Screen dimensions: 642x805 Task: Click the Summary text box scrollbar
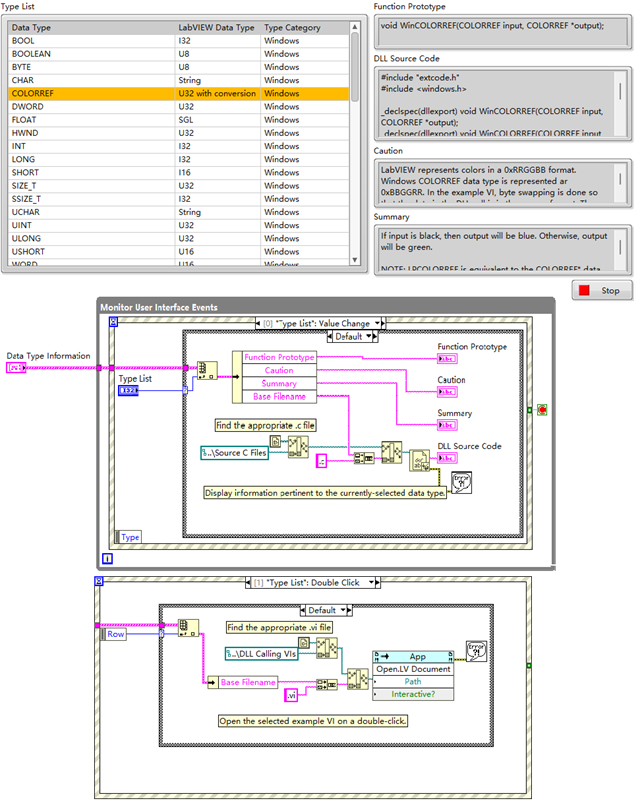point(620,247)
